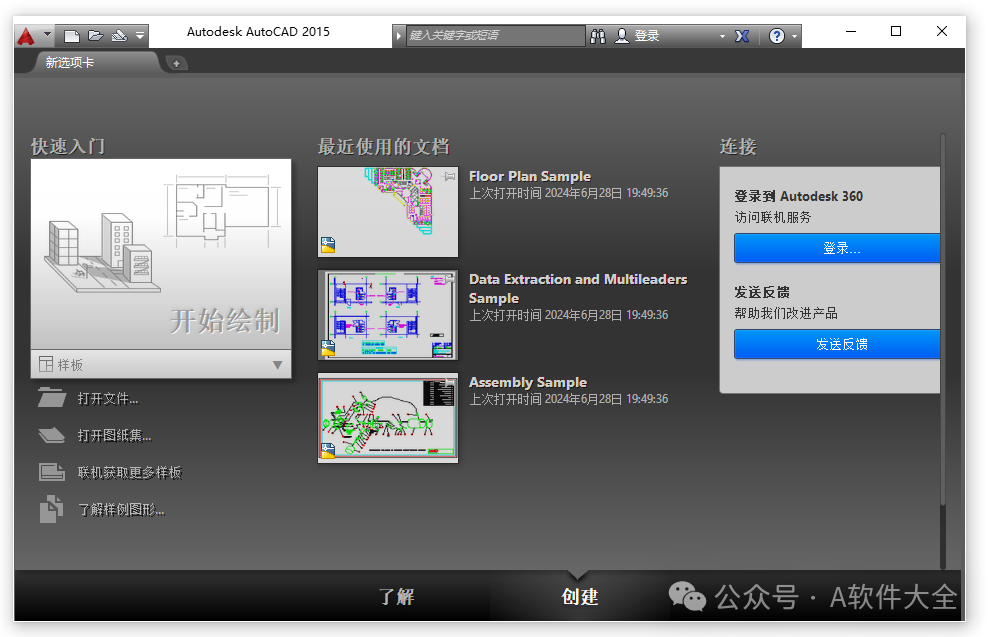Click the template grid icon beside 样板
Screen dimensions: 989x637
pyautogui.click(x=45, y=365)
